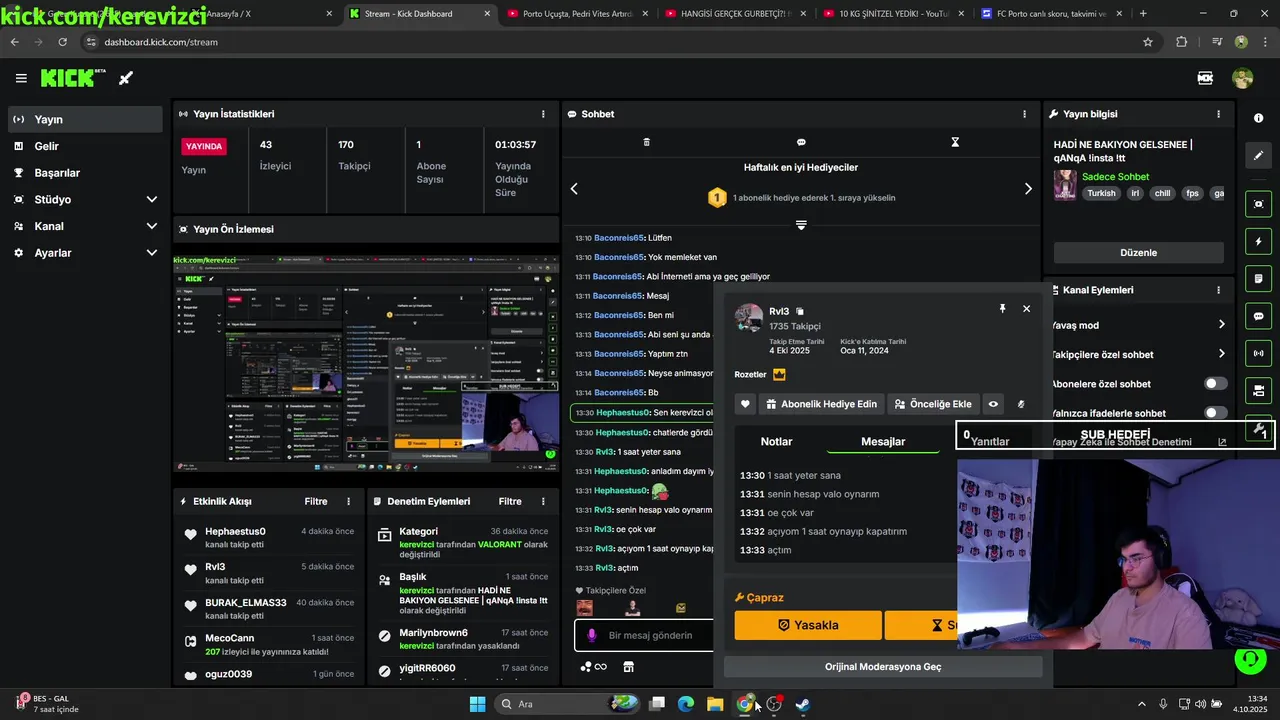Open Kick camera icon in header
This screenshot has width=1280, height=720.
click(1205, 78)
